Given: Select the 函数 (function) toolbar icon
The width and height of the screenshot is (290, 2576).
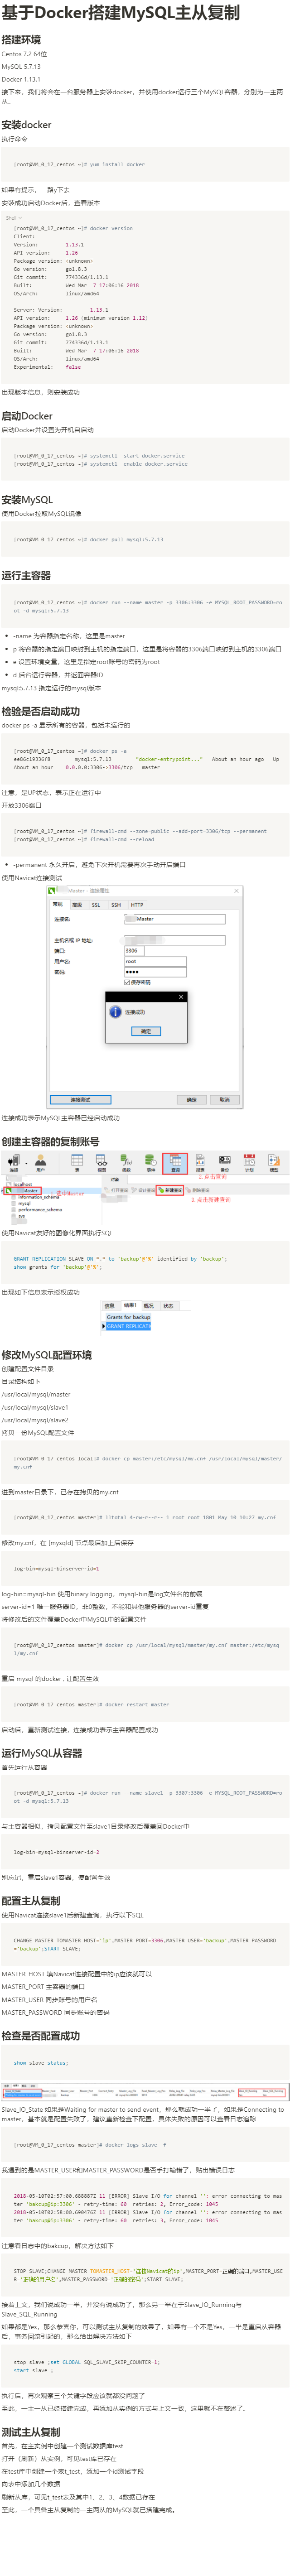Looking at the screenshot, I should 126,1163.
